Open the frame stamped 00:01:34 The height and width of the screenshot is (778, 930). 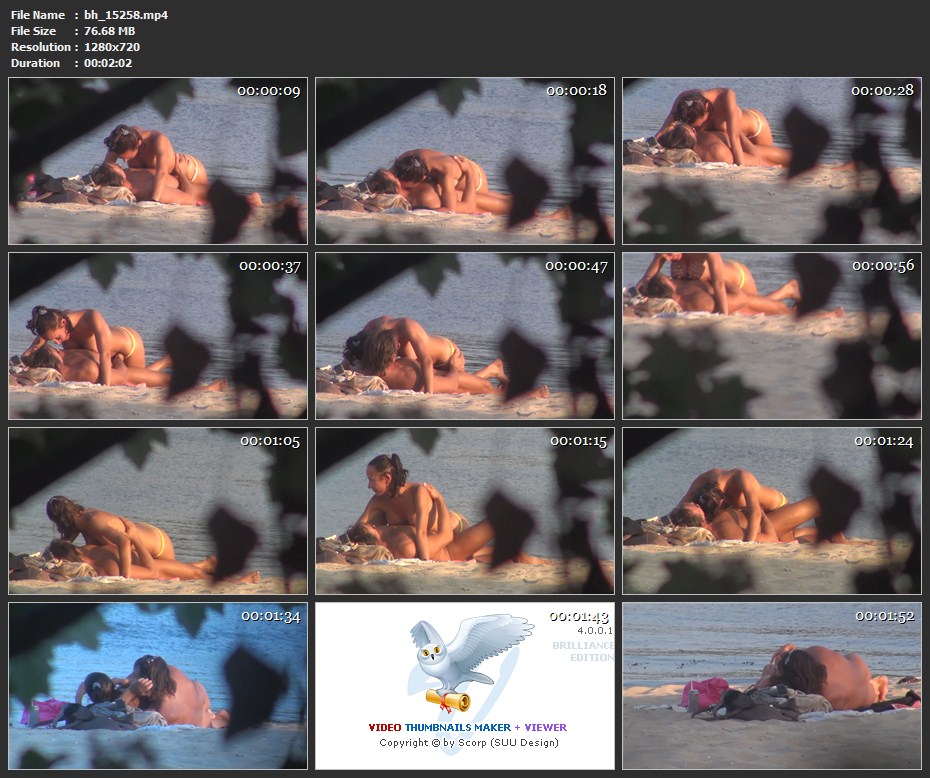[158, 686]
